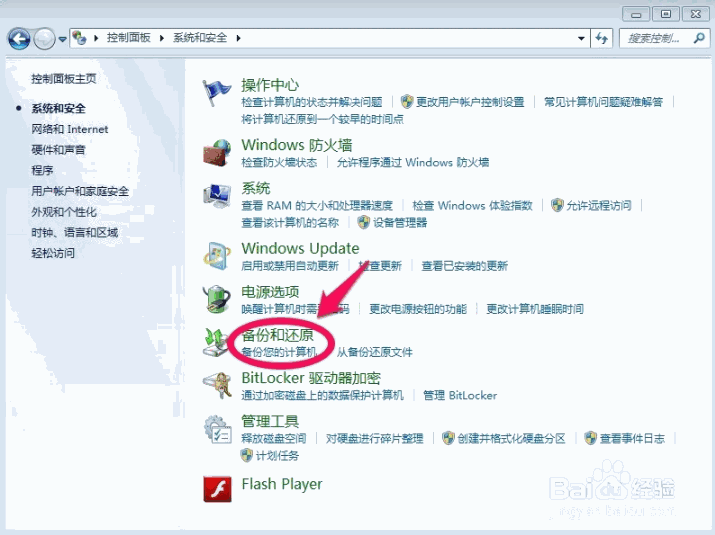Select the 控制面板 breadcrumb segment
This screenshot has height=535, width=715.
(x=129, y=38)
